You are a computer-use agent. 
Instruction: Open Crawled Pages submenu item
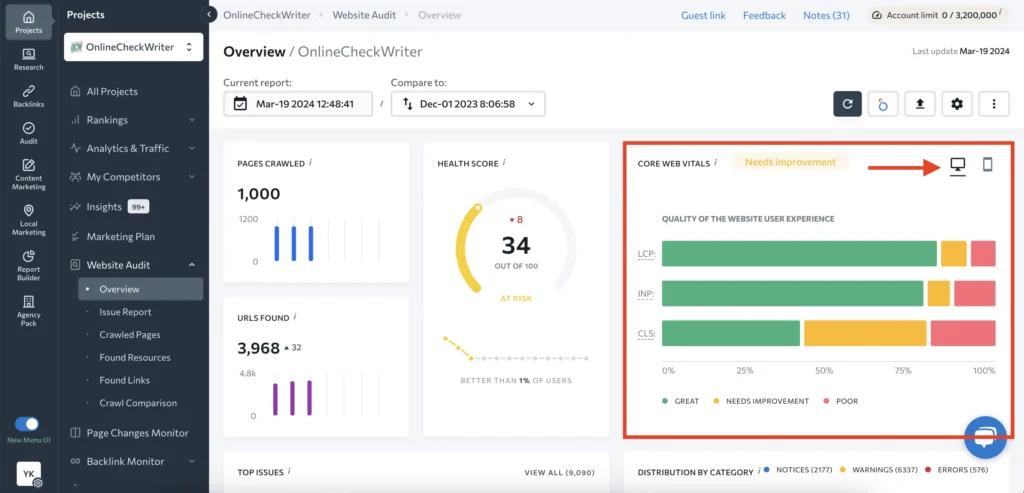click(129, 335)
